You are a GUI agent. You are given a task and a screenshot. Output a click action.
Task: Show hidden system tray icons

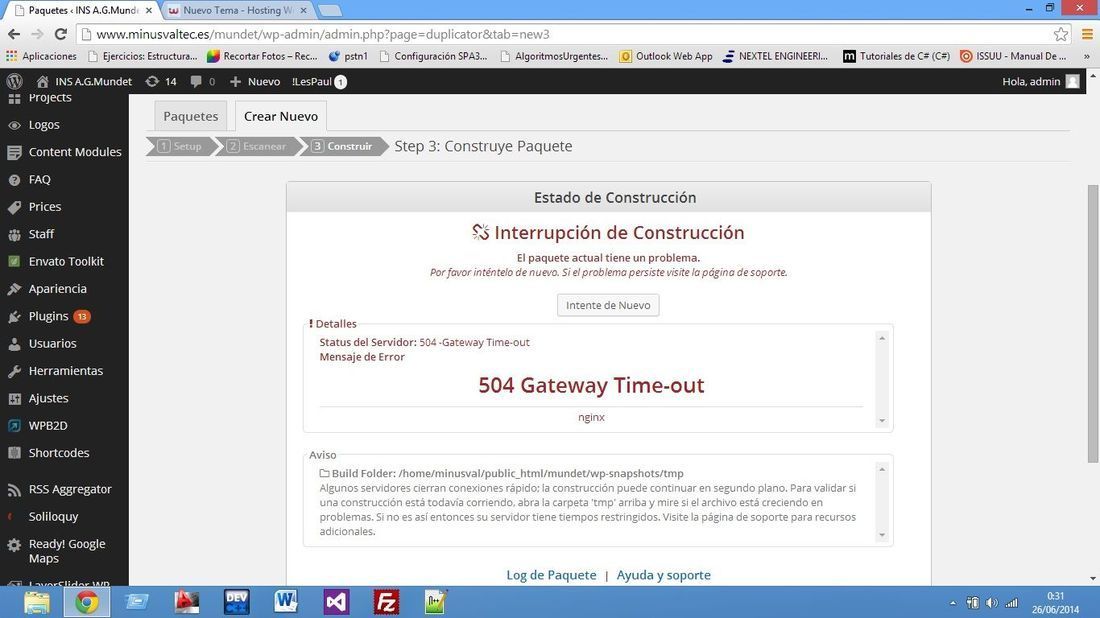pos(953,603)
